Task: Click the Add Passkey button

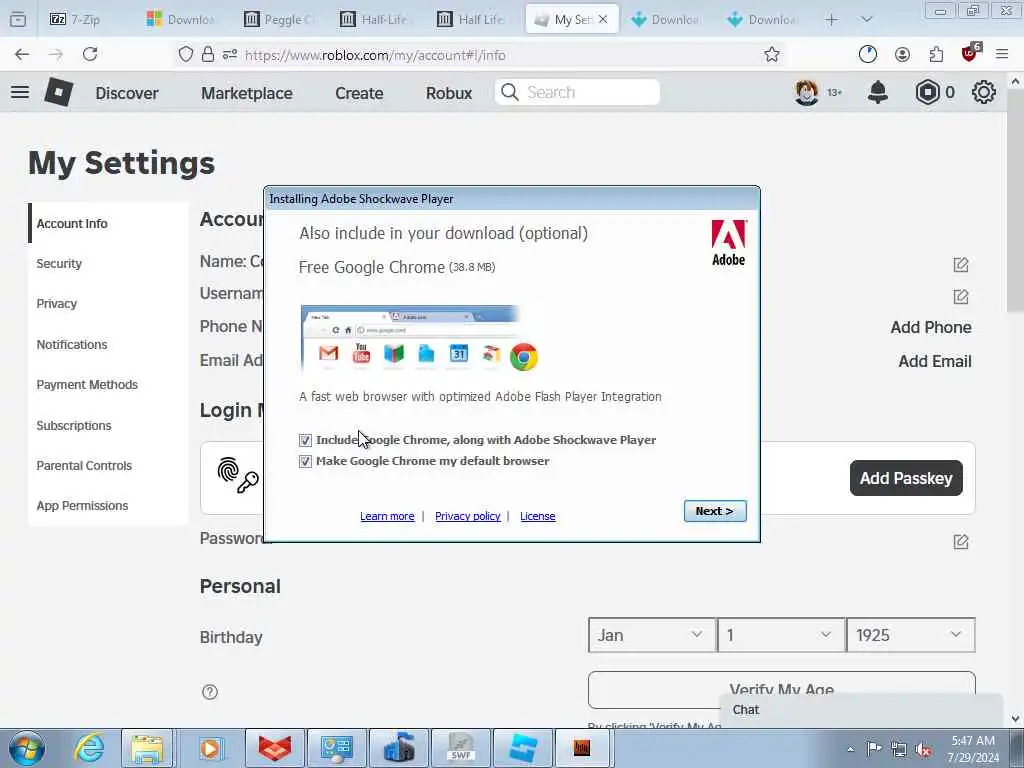Action: pos(906,478)
